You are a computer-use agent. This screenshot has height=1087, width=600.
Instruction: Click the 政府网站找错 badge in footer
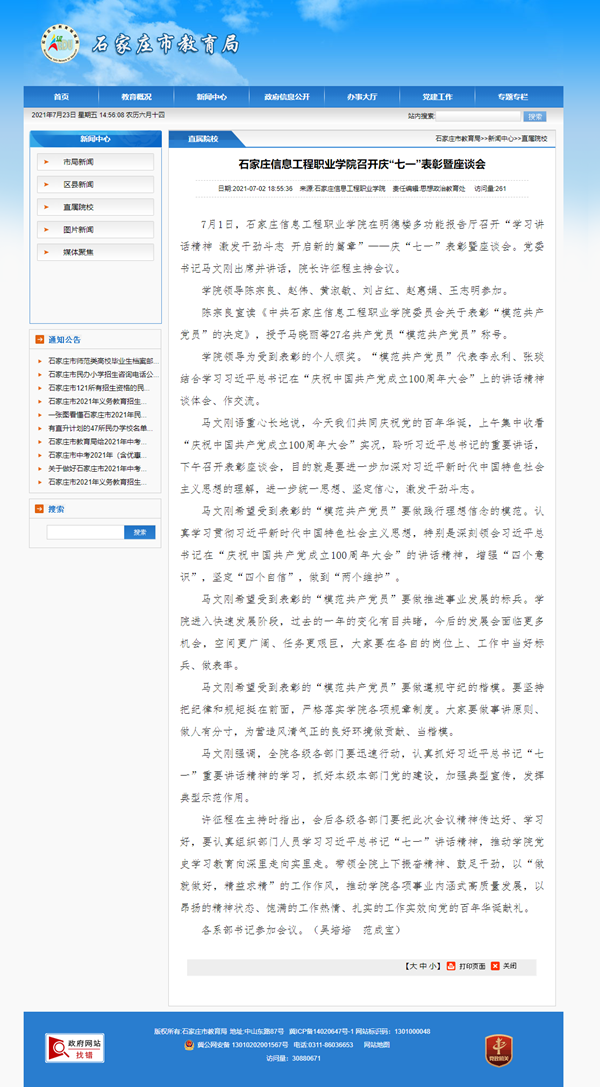tap(75, 1048)
